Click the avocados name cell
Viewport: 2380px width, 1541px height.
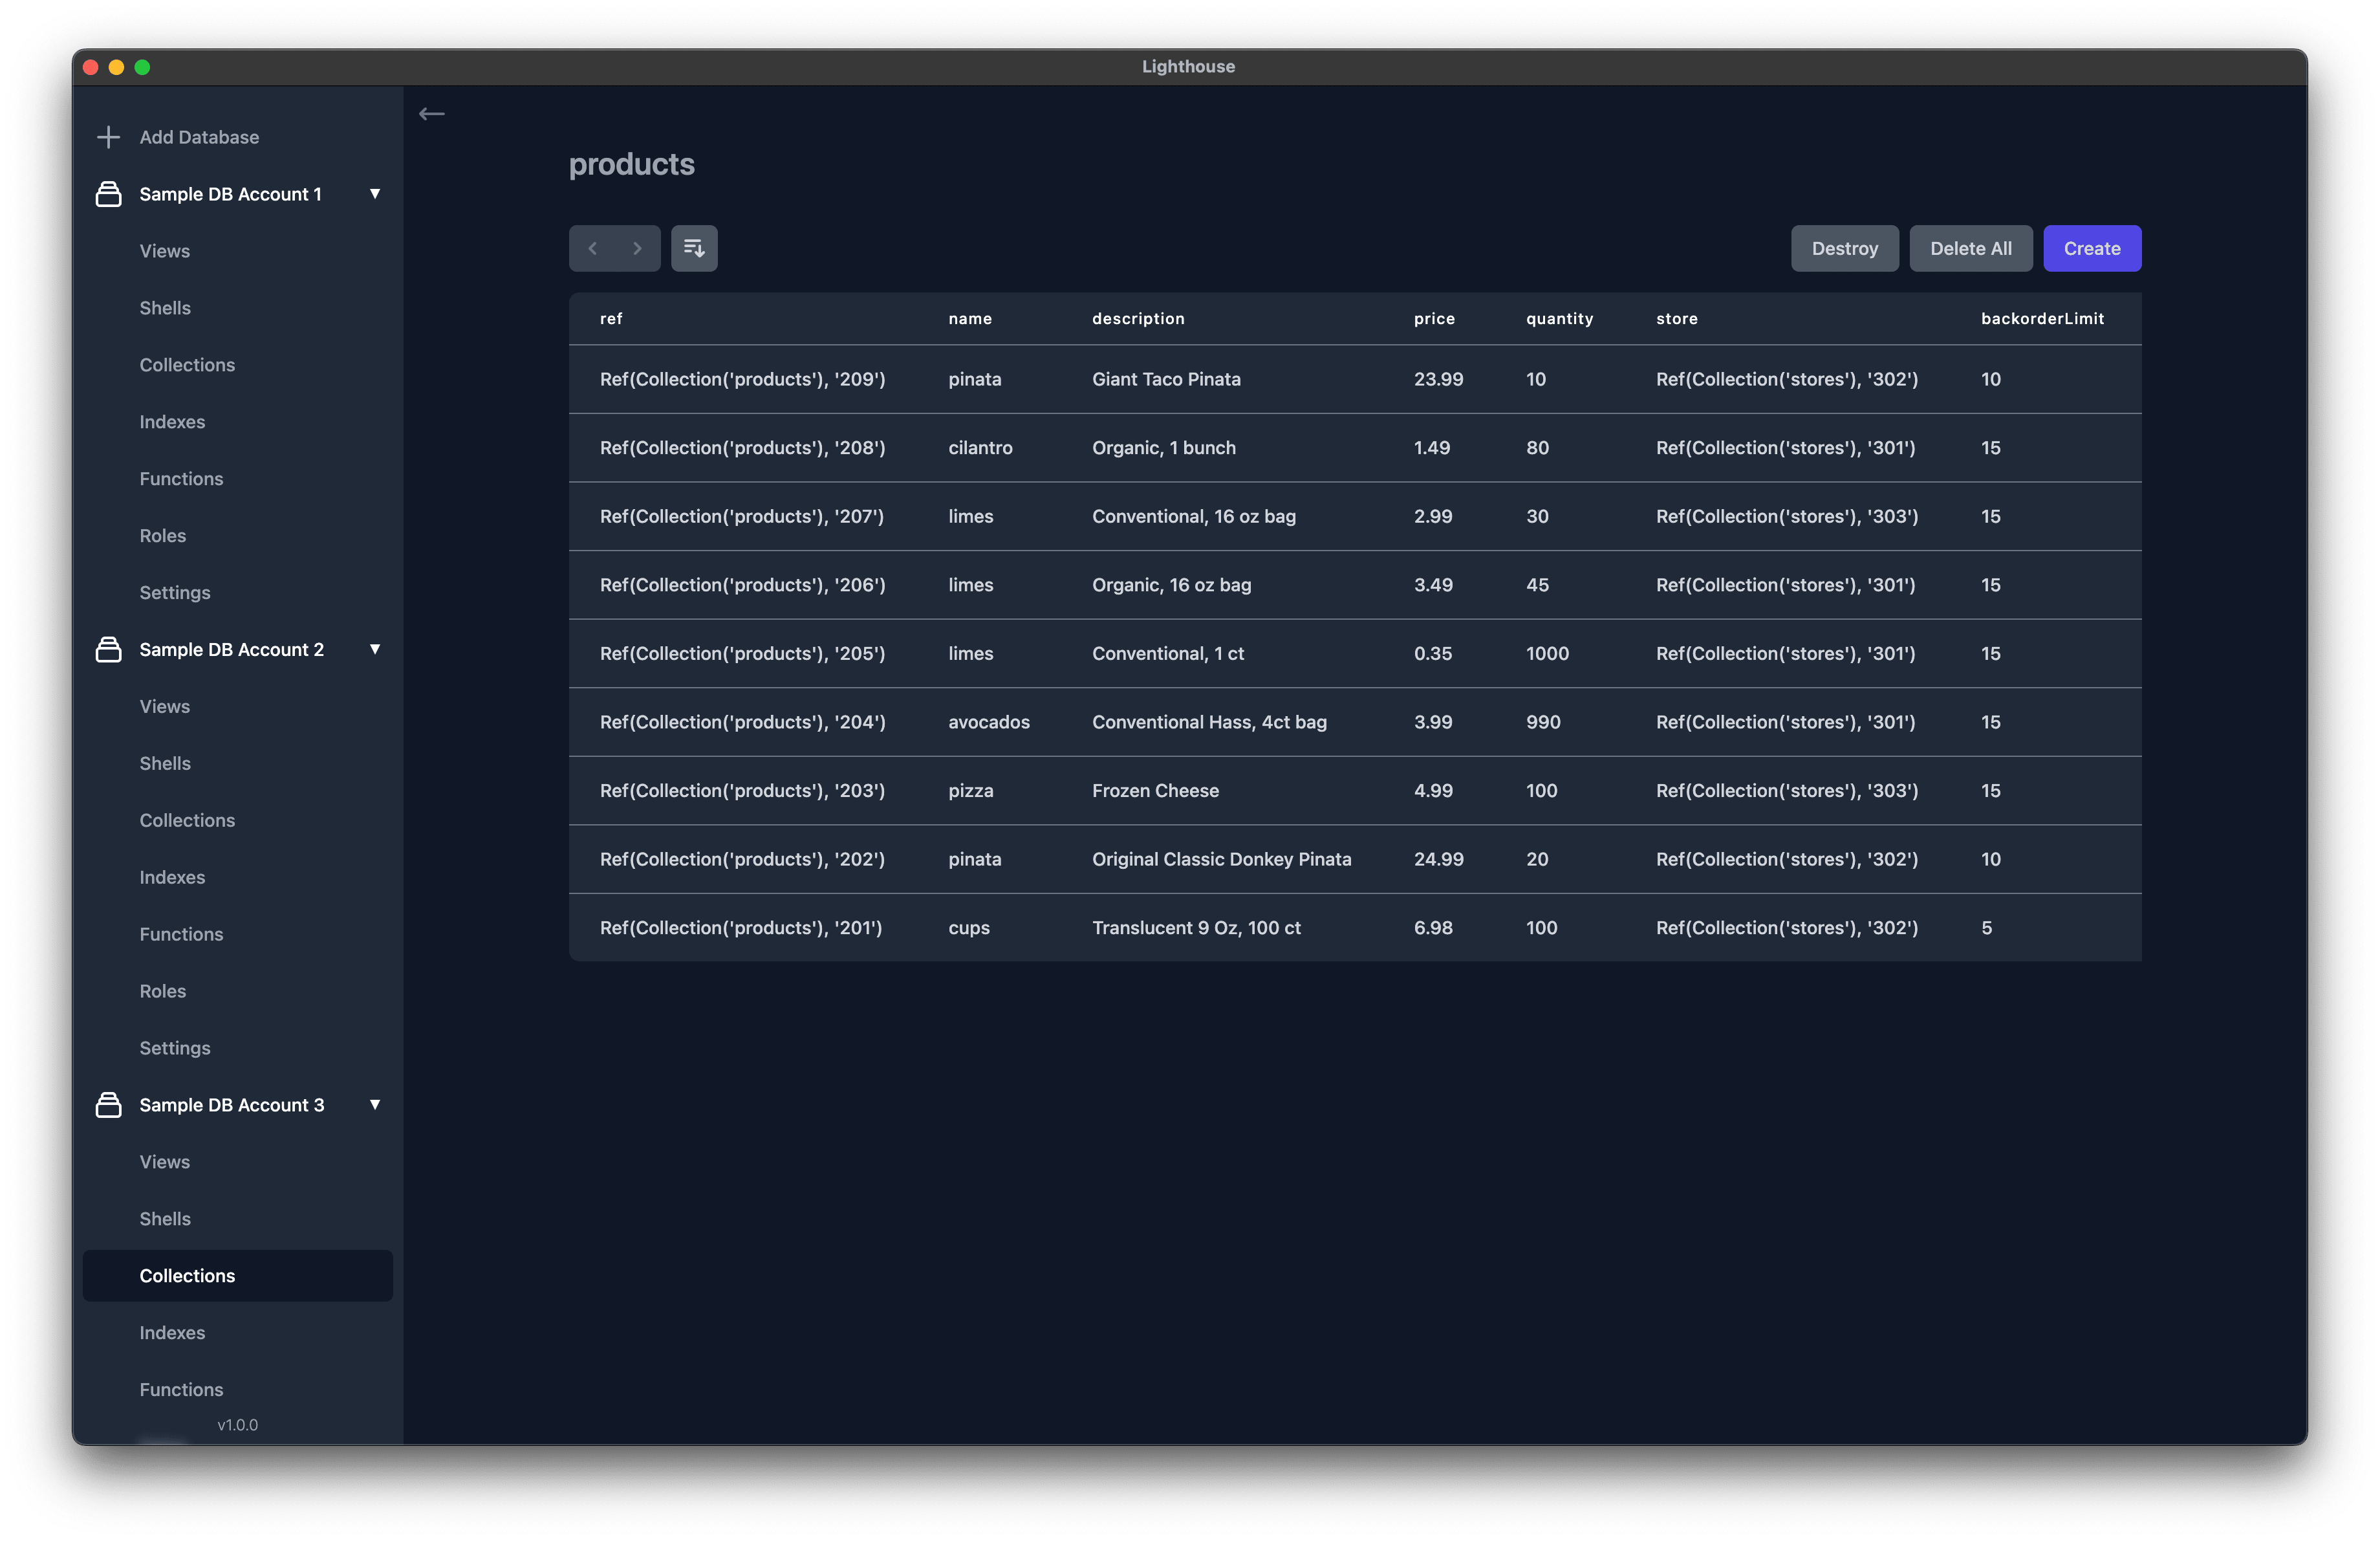click(988, 722)
